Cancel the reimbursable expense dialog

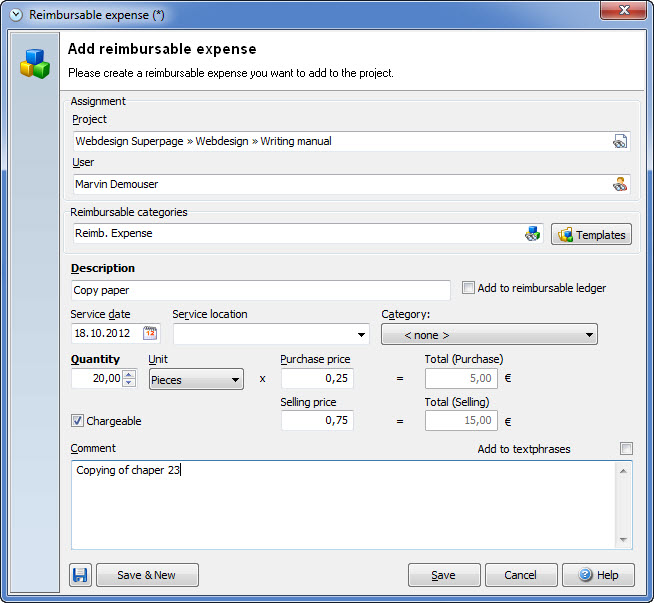pyautogui.click(x=521, y=575)
